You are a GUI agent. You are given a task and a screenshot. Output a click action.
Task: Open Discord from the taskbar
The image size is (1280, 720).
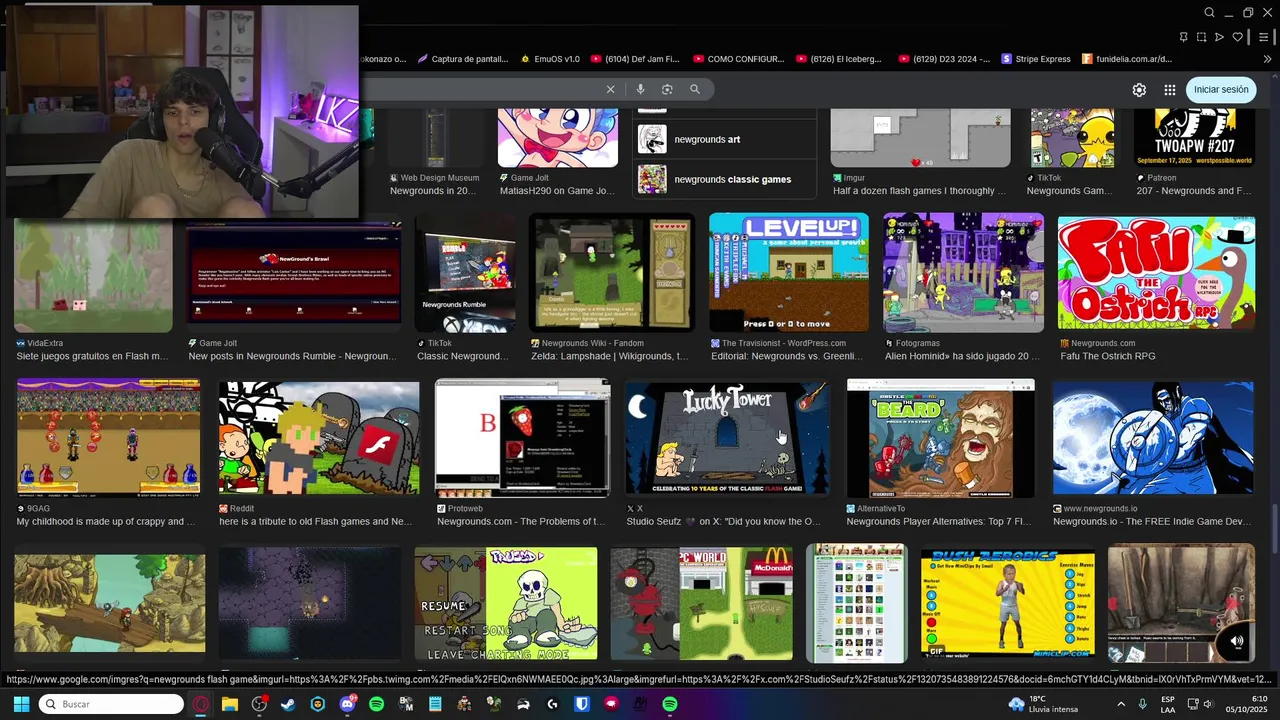(347, 704)
